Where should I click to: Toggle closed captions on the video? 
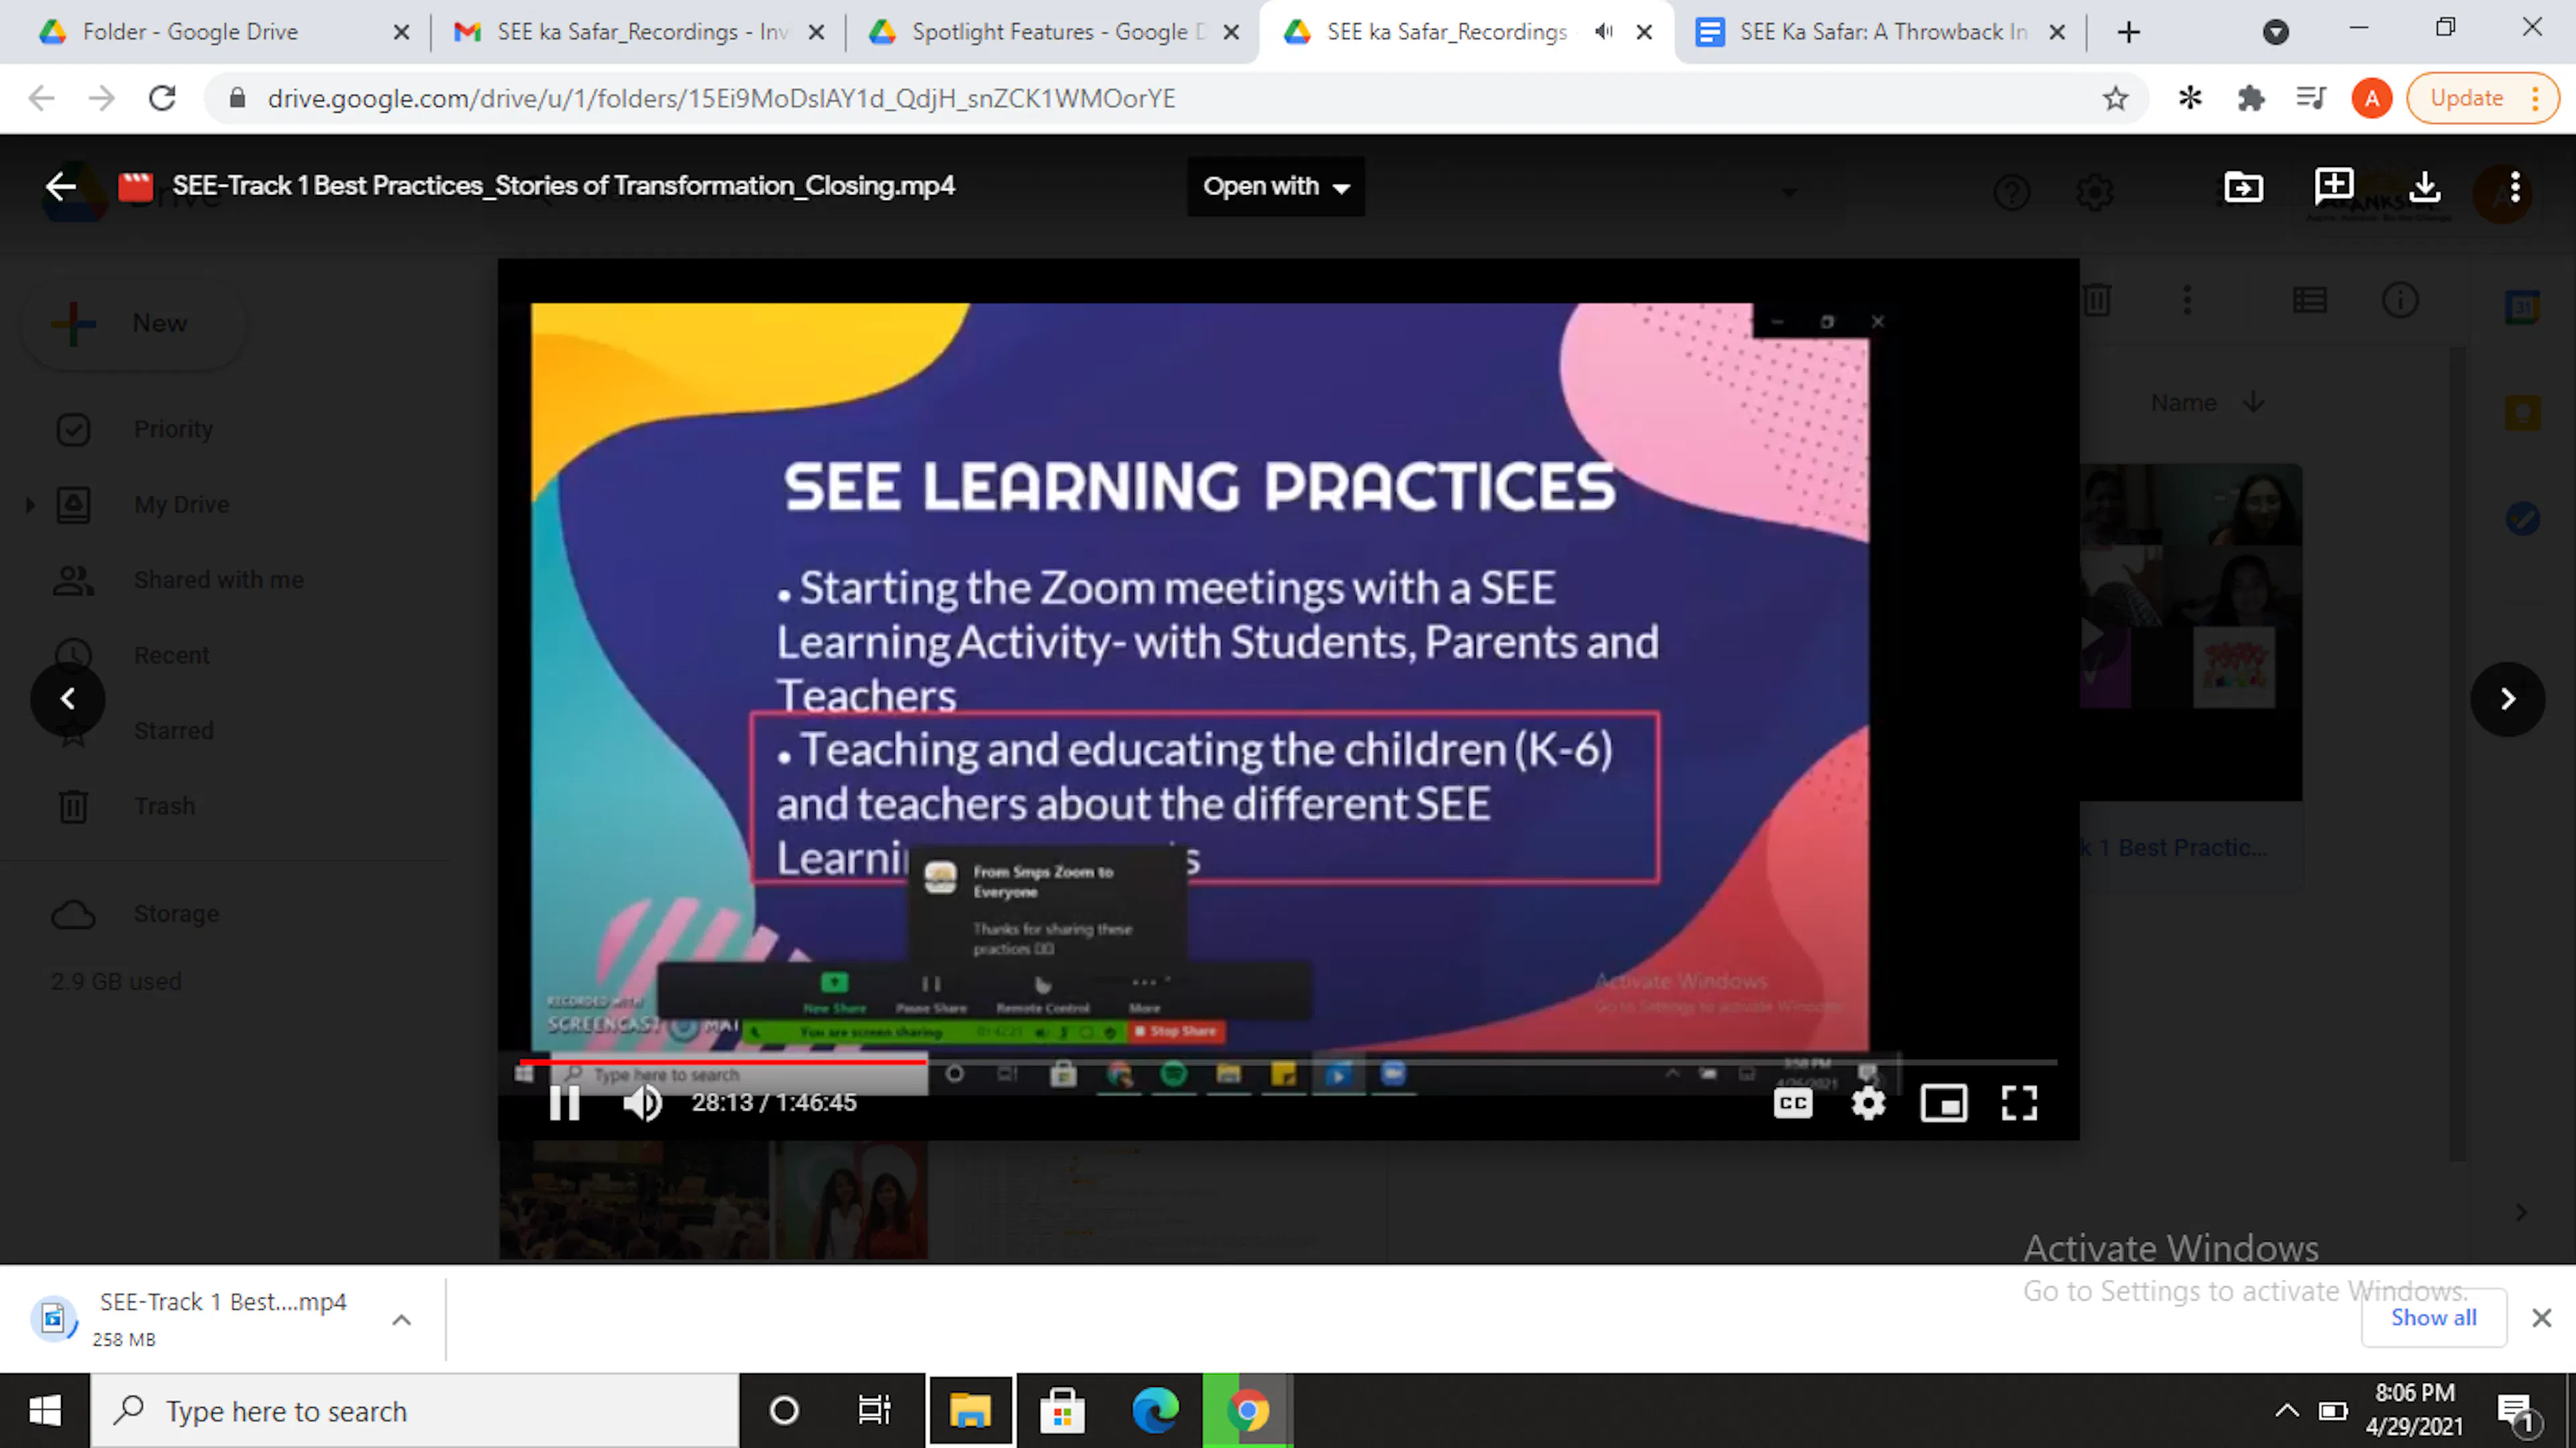(1792, 1103)
